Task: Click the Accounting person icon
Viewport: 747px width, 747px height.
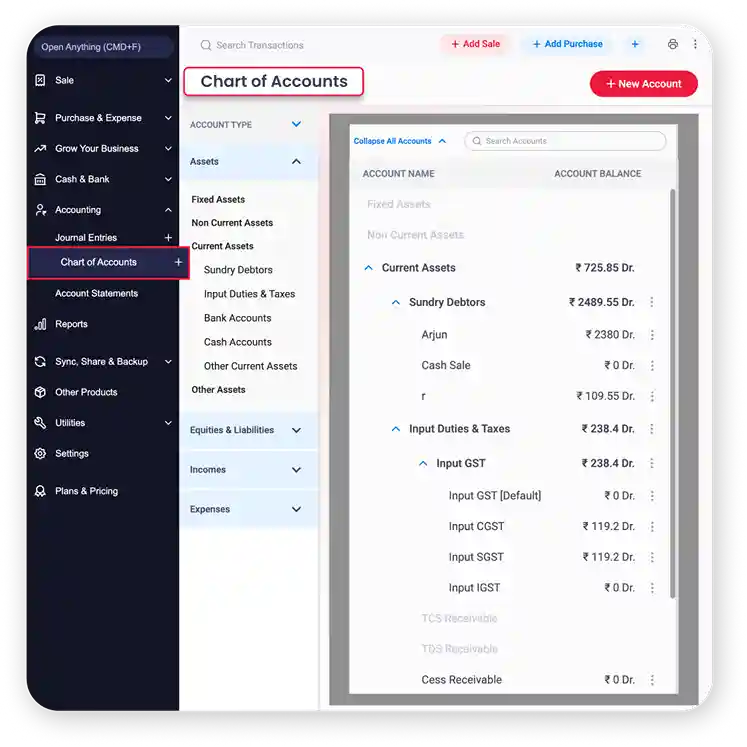Action: click(40, 210)
